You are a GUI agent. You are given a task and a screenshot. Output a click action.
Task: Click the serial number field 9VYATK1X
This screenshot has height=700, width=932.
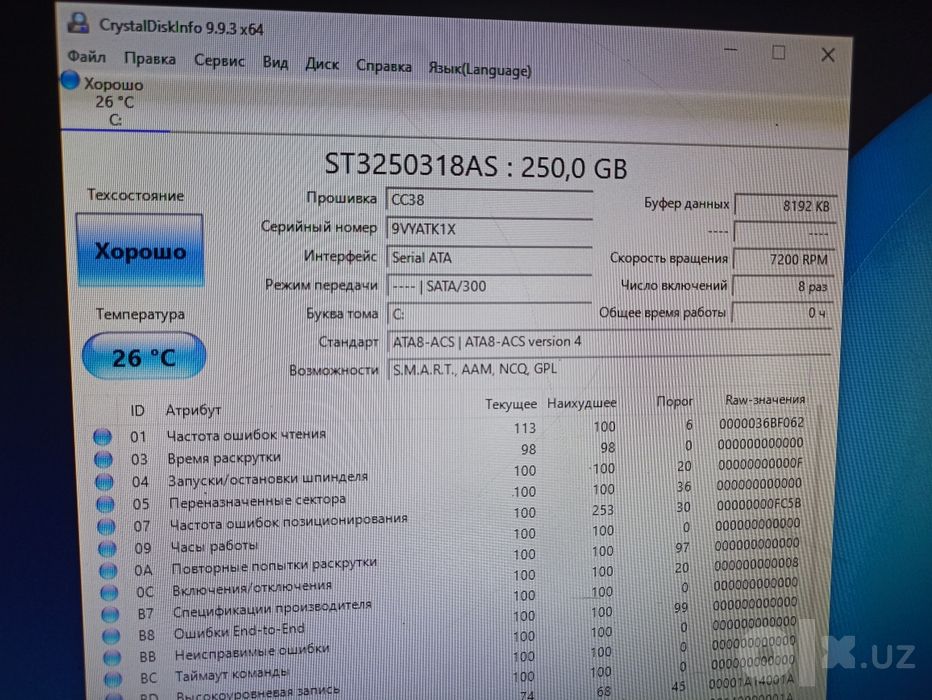pos(489,229)
